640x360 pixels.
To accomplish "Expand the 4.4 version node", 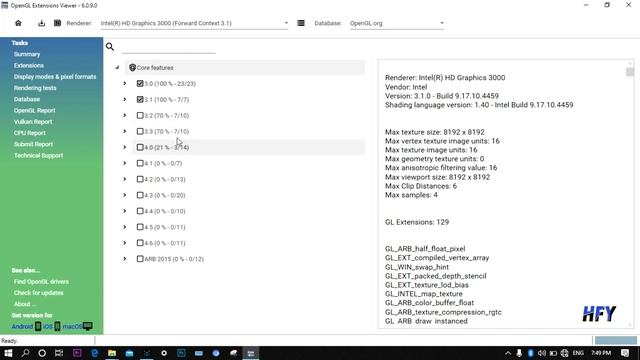I will pyautogui.click(x=125, y=211).
